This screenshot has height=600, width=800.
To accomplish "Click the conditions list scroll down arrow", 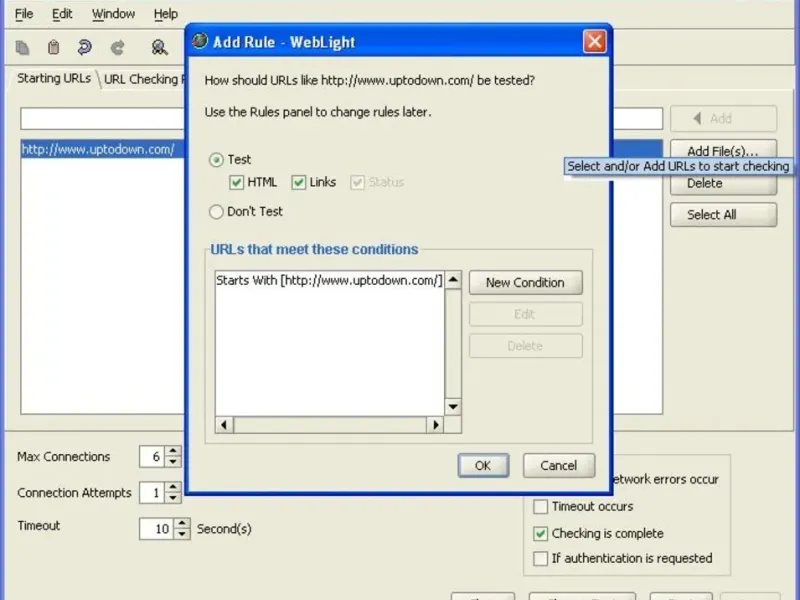I will [x=453, y=407].
